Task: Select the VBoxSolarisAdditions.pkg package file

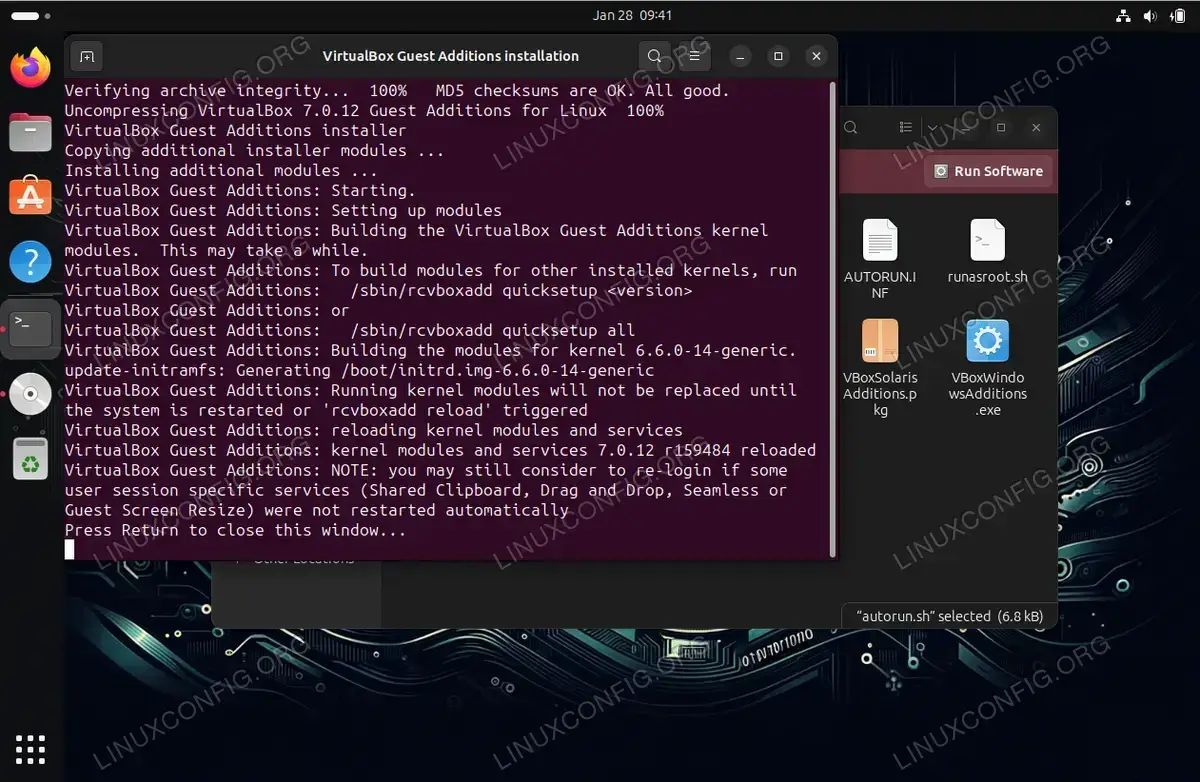Action: pos(880,367)
